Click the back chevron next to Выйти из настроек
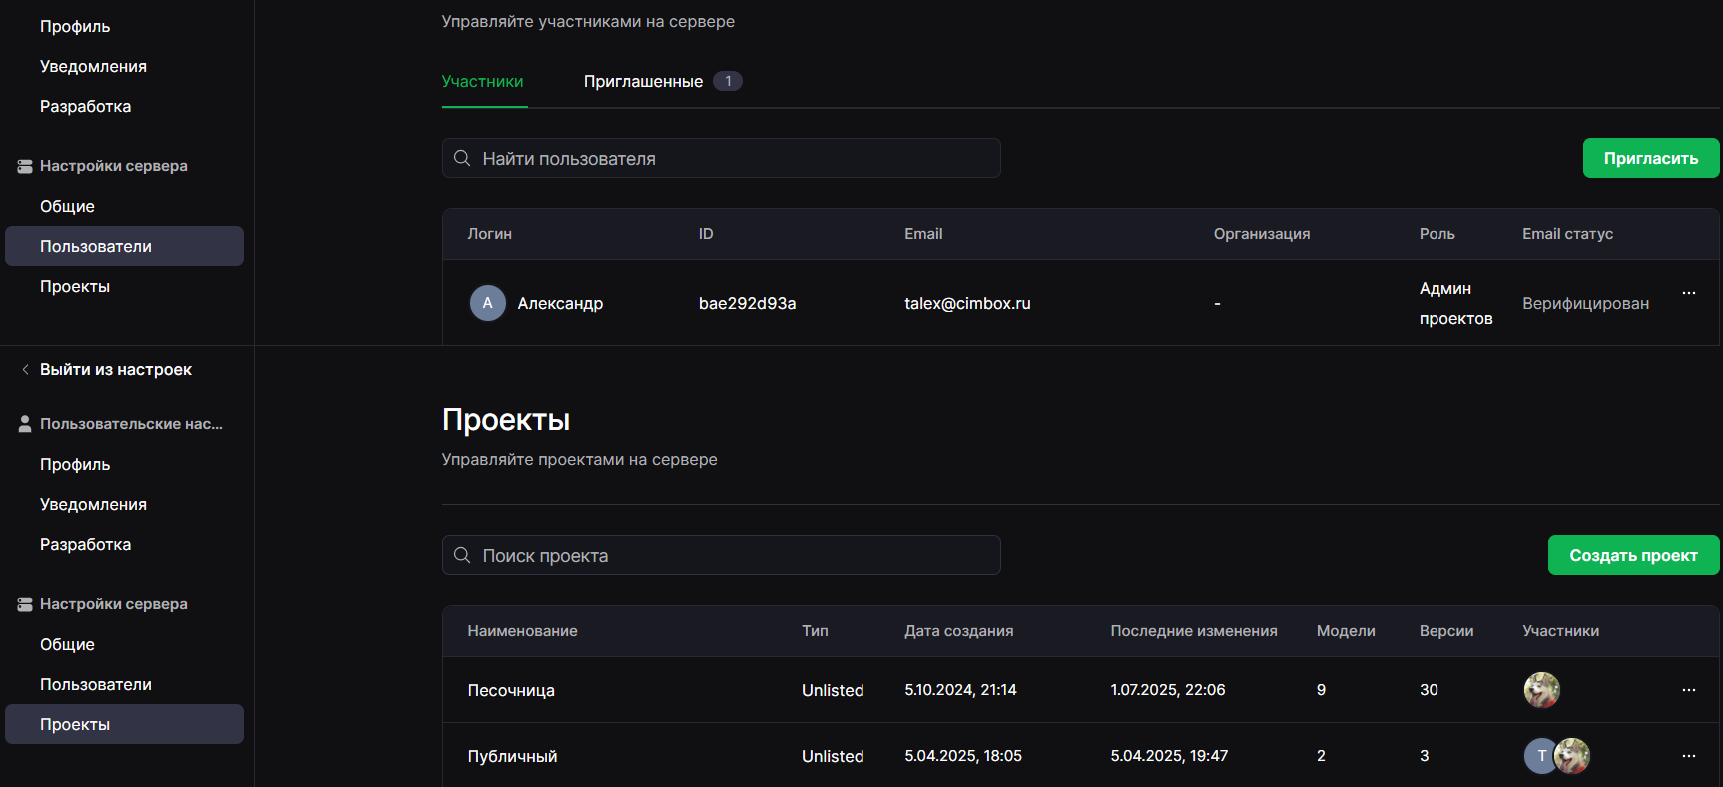 point(25,370)
